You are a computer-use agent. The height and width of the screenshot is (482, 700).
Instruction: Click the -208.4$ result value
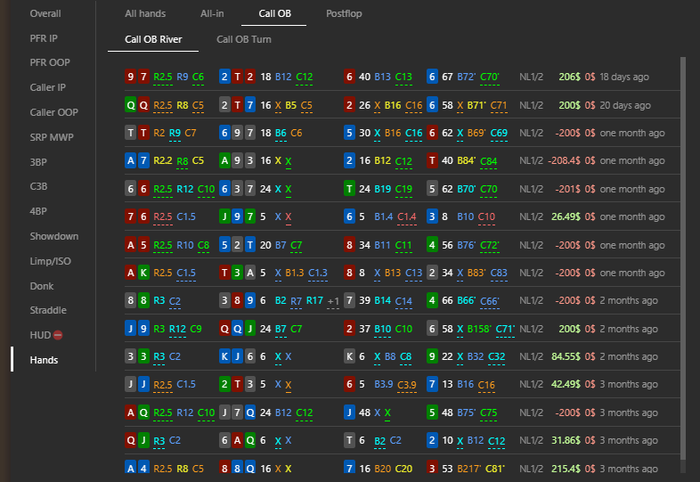[564, 161]
